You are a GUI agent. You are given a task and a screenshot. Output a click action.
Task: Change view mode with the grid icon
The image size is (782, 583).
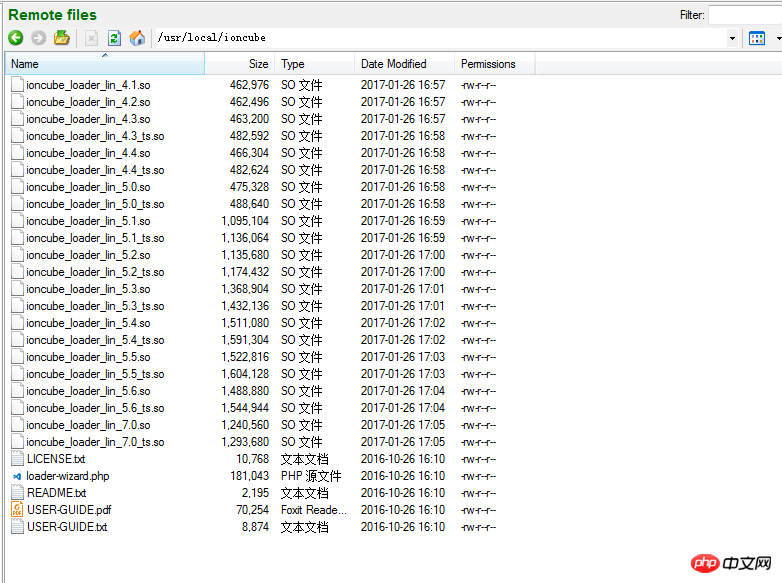[x=757, y=38]
